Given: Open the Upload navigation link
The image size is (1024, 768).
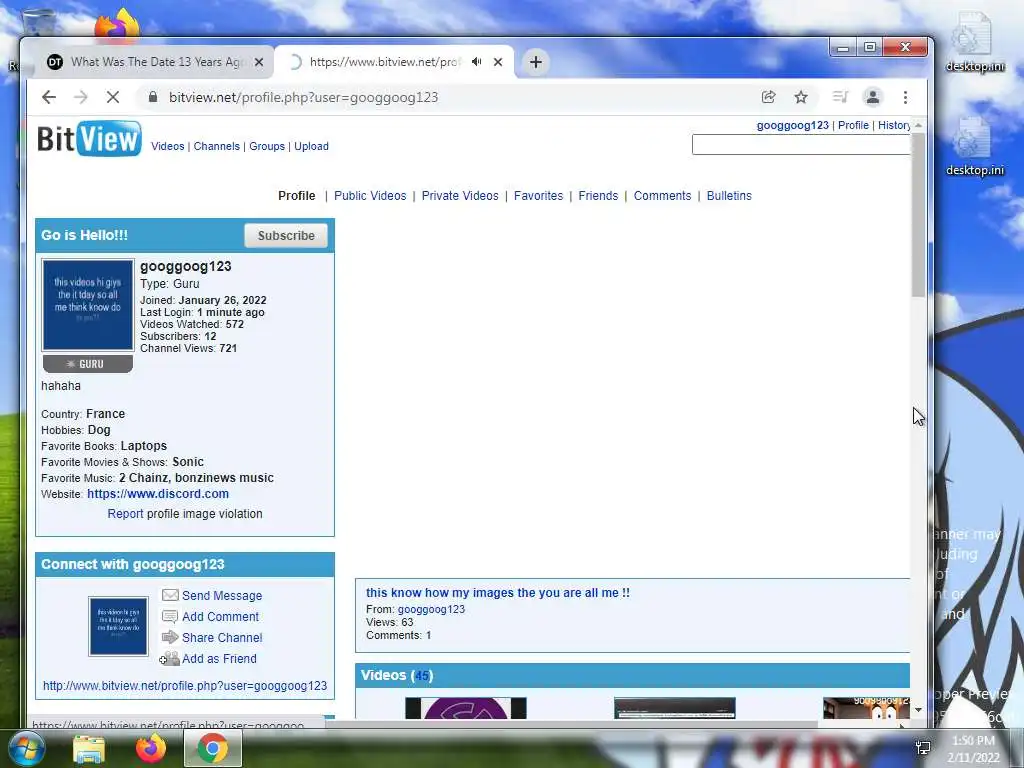Looking at the screenshot, I should 312,146.
